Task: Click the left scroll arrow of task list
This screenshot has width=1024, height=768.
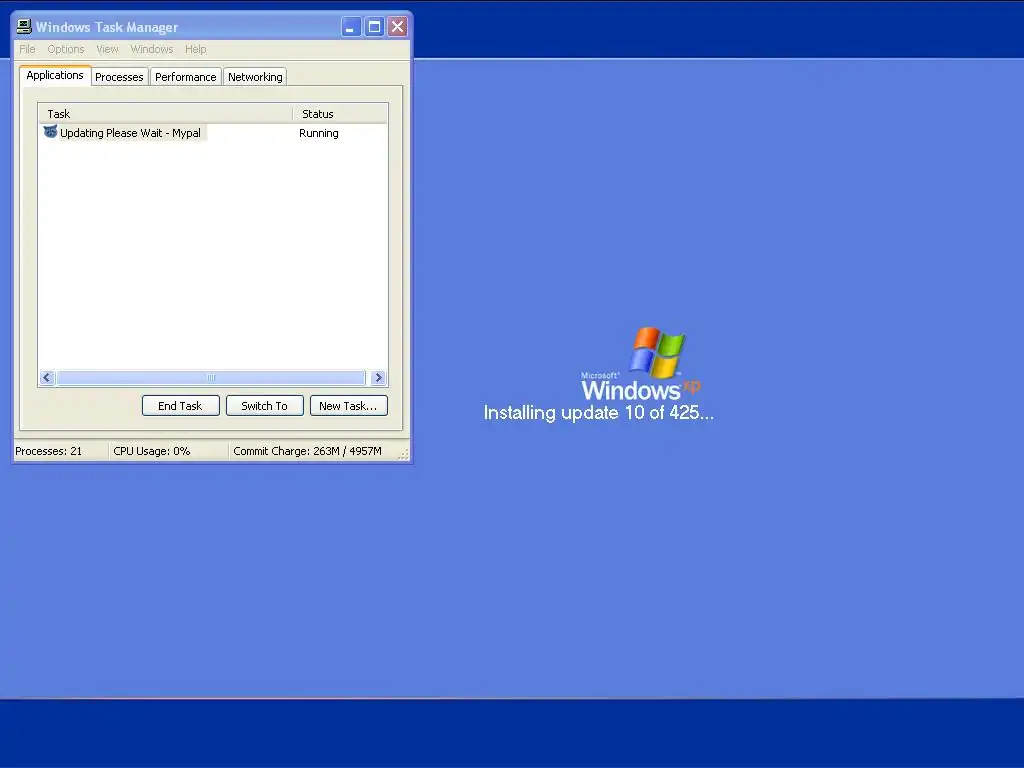Action: coord(47,377)
